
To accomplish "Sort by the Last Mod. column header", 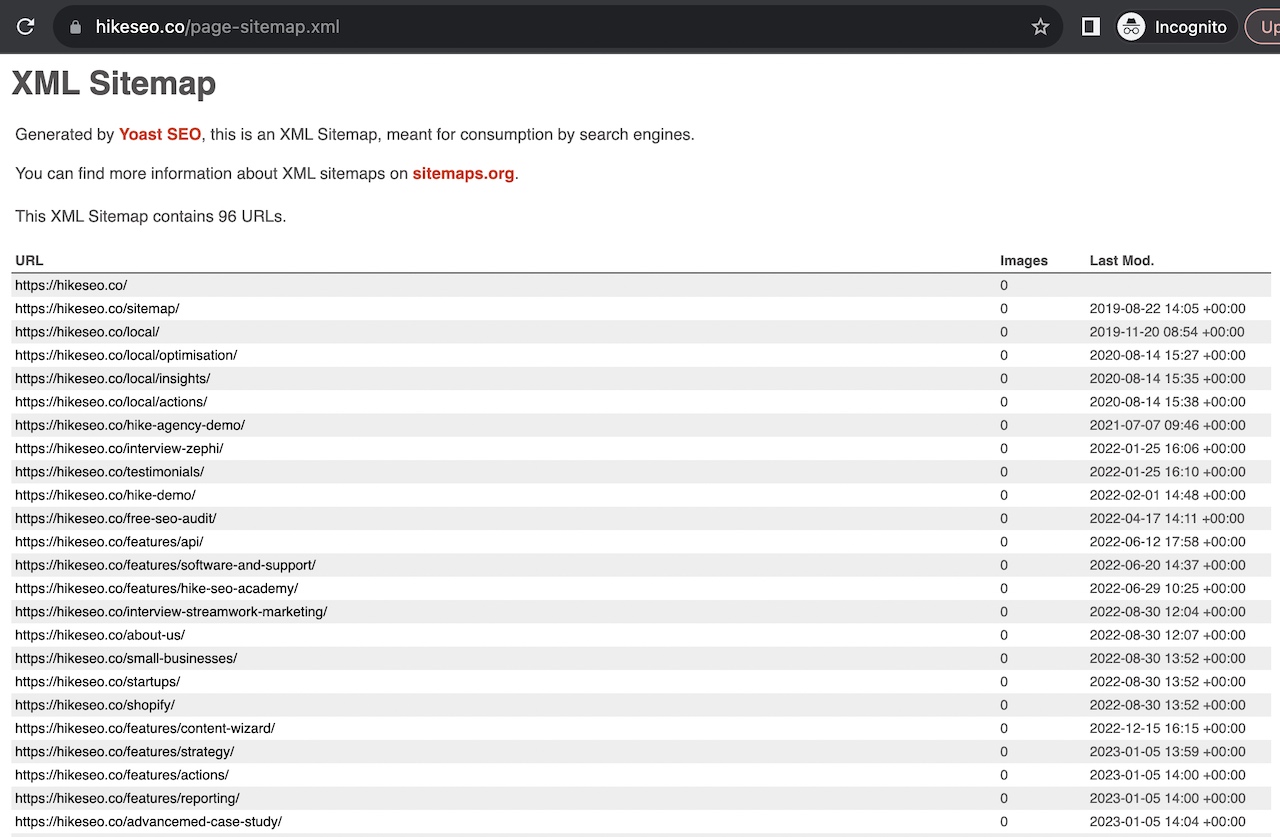I will pyautogui.click(x=1122, y=260).
